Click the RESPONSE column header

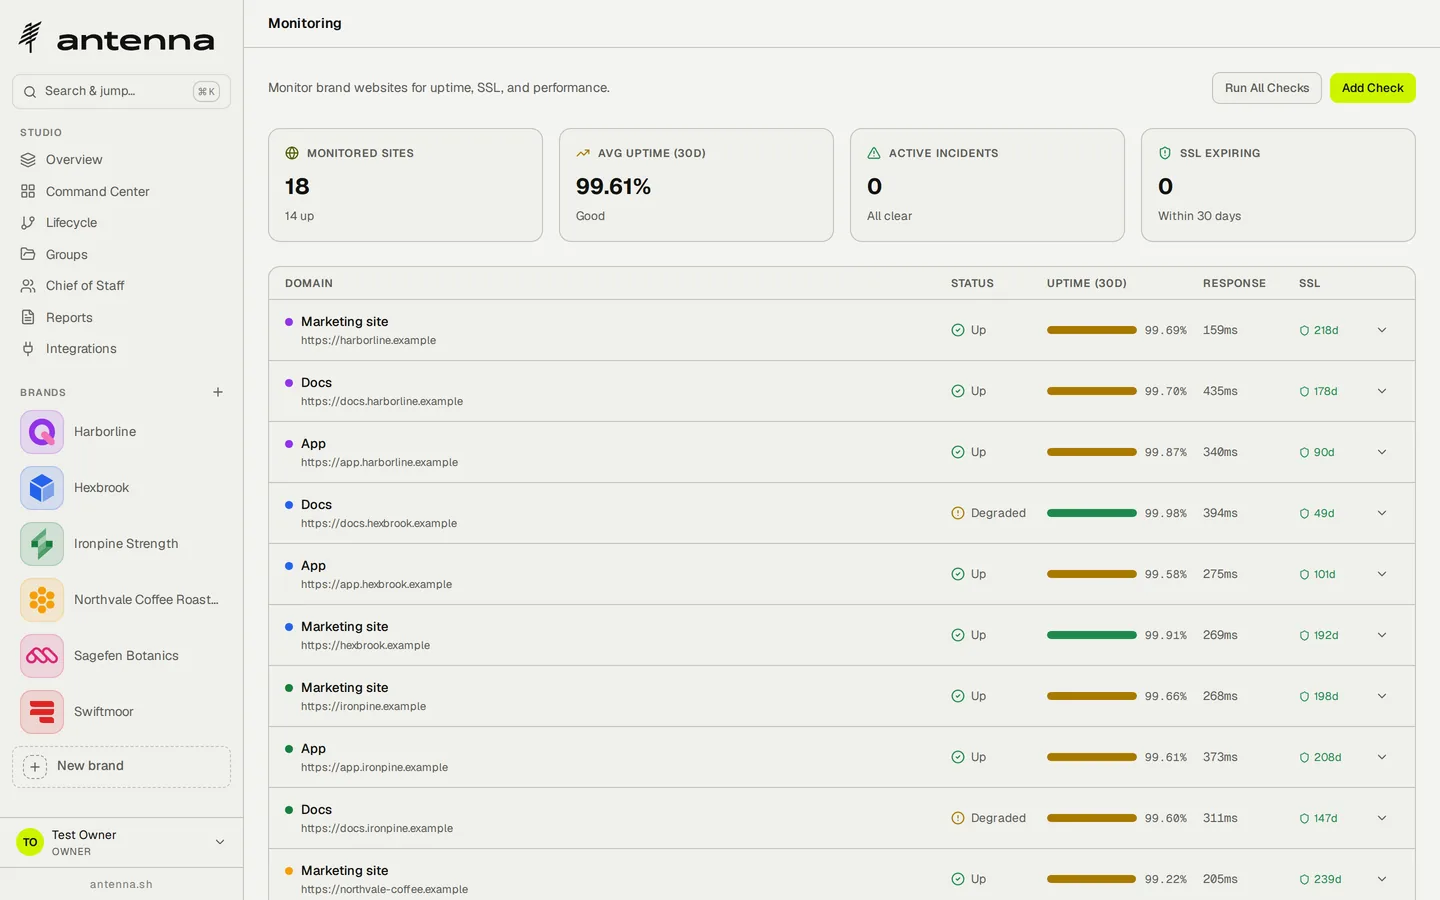pyautogui.click(x=1234, y=284)
